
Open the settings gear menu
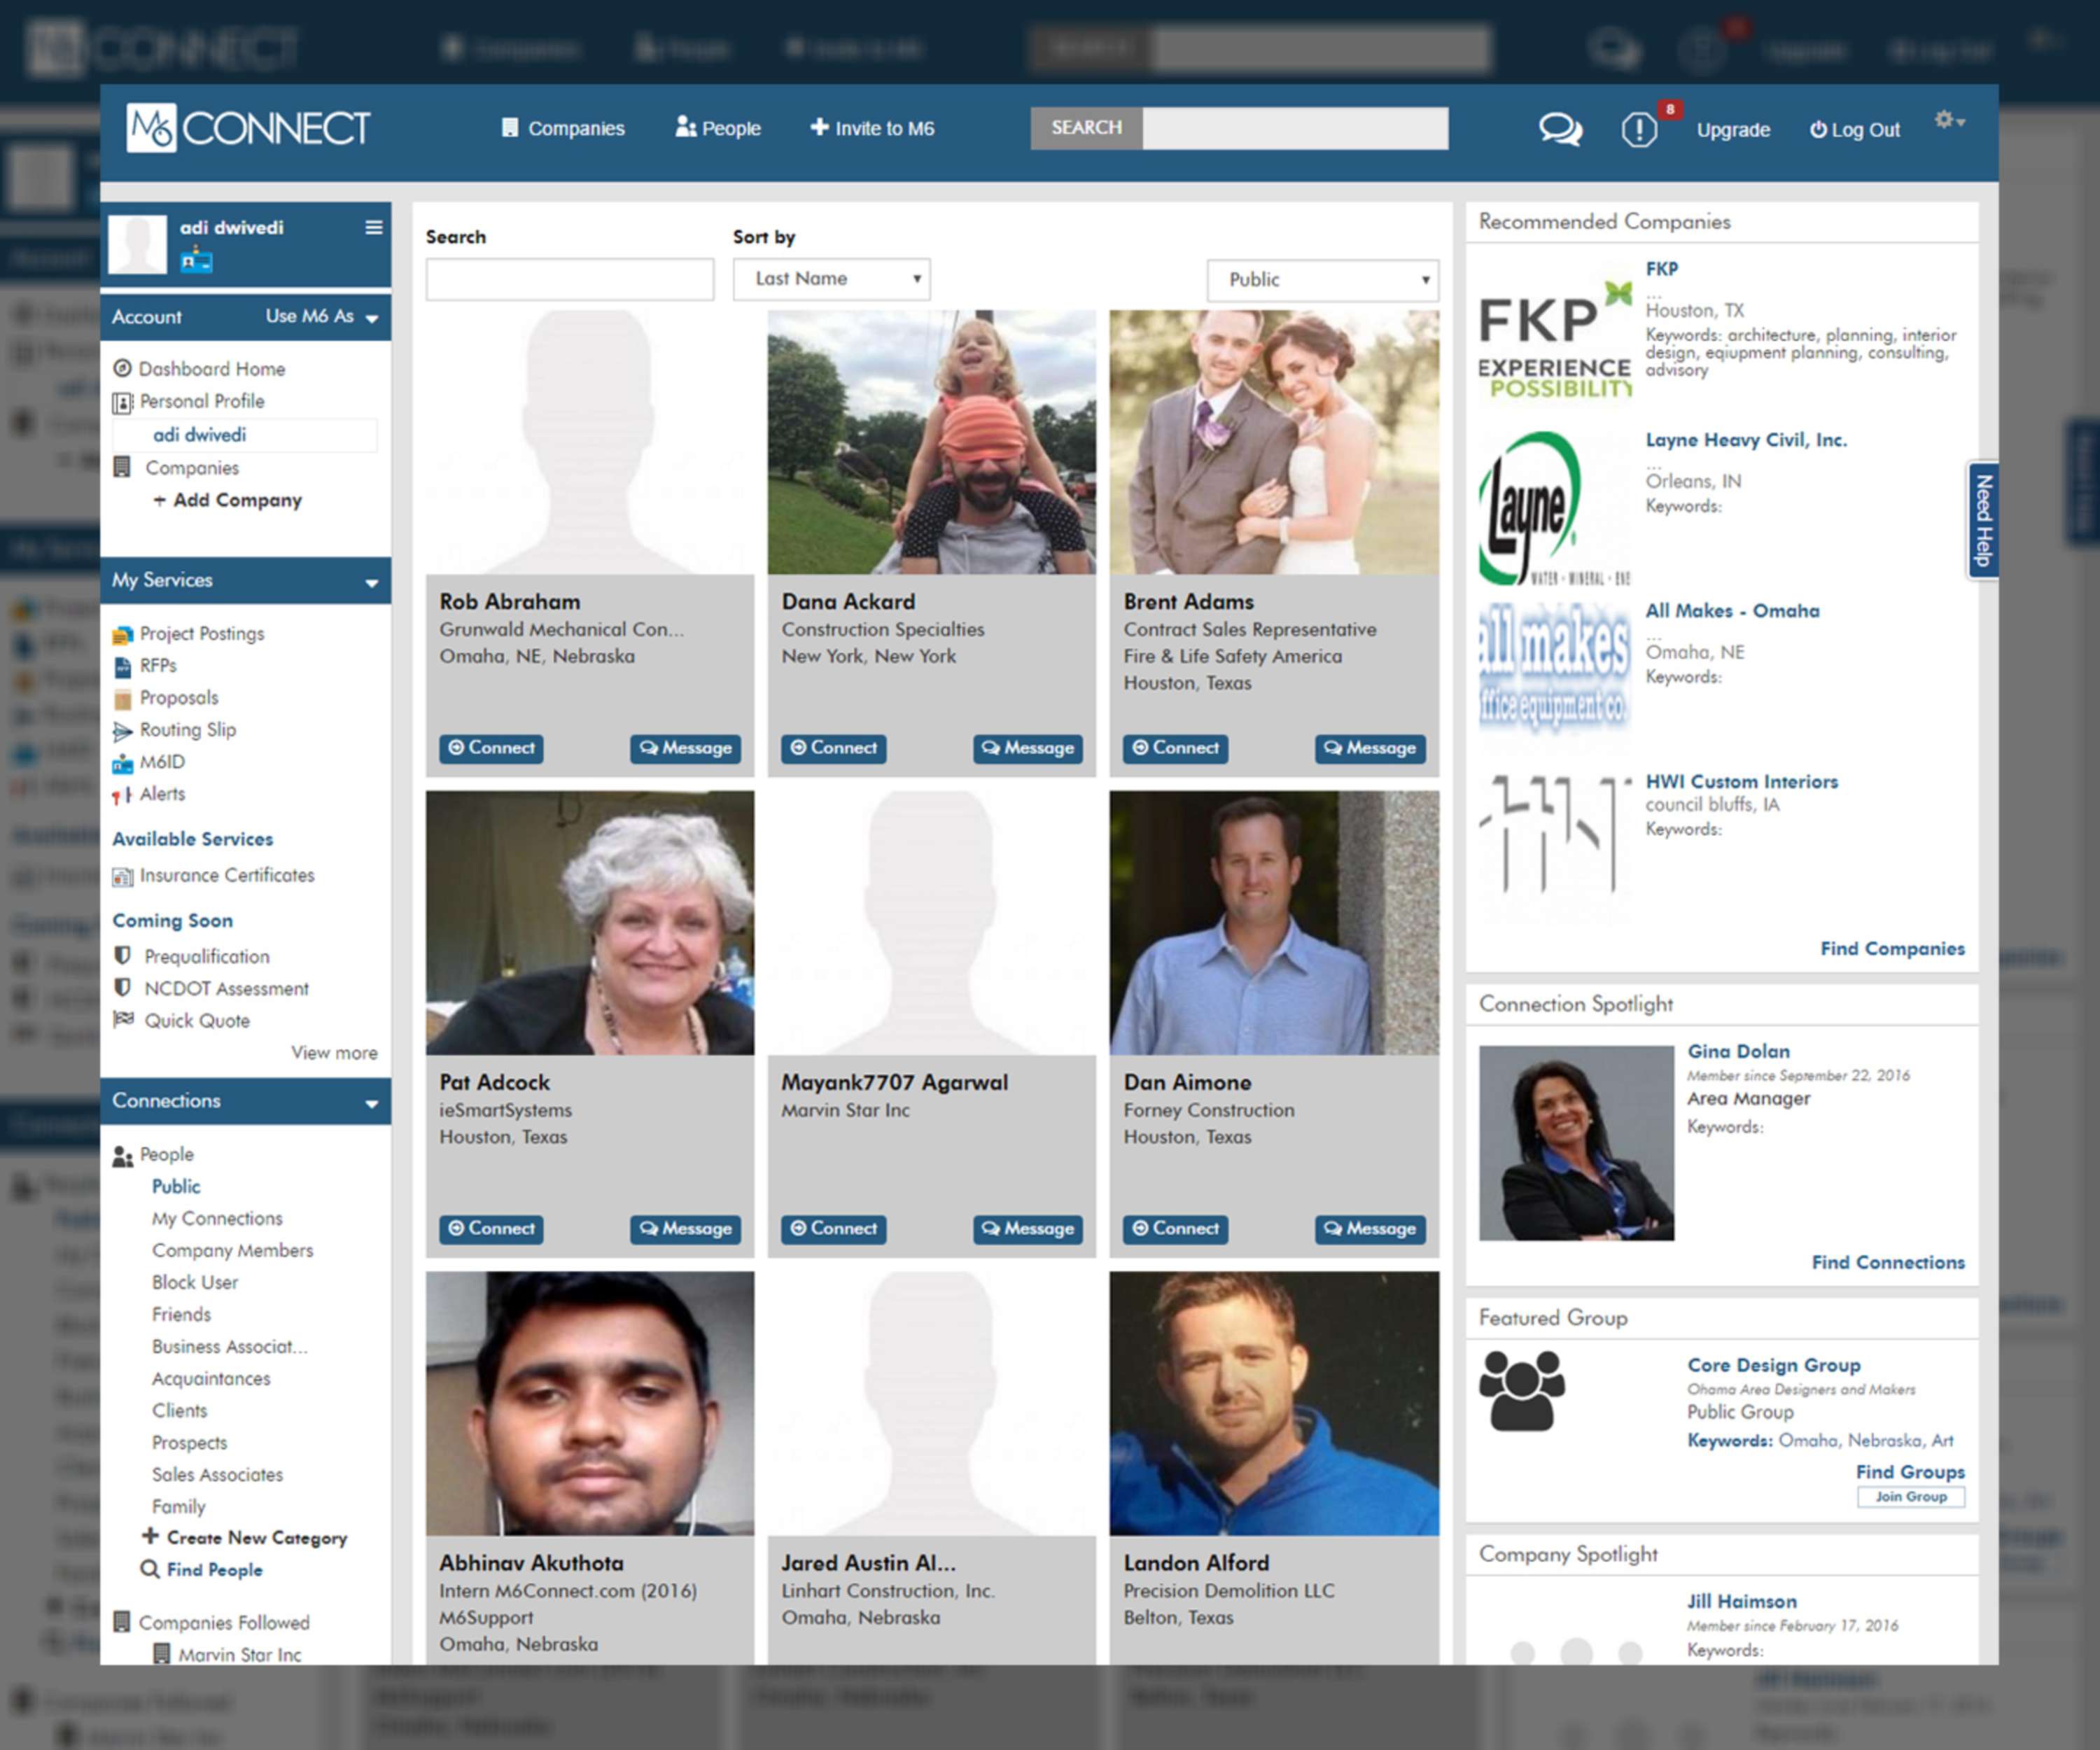[1949, 120]
